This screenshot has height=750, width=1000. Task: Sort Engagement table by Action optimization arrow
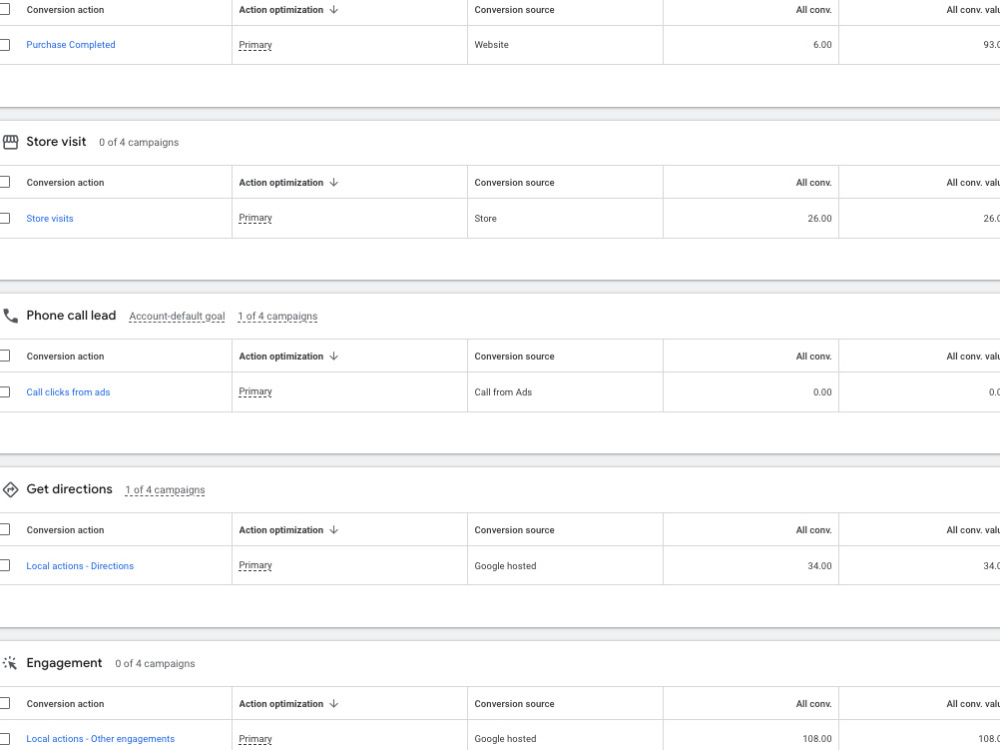pos(334,703)
